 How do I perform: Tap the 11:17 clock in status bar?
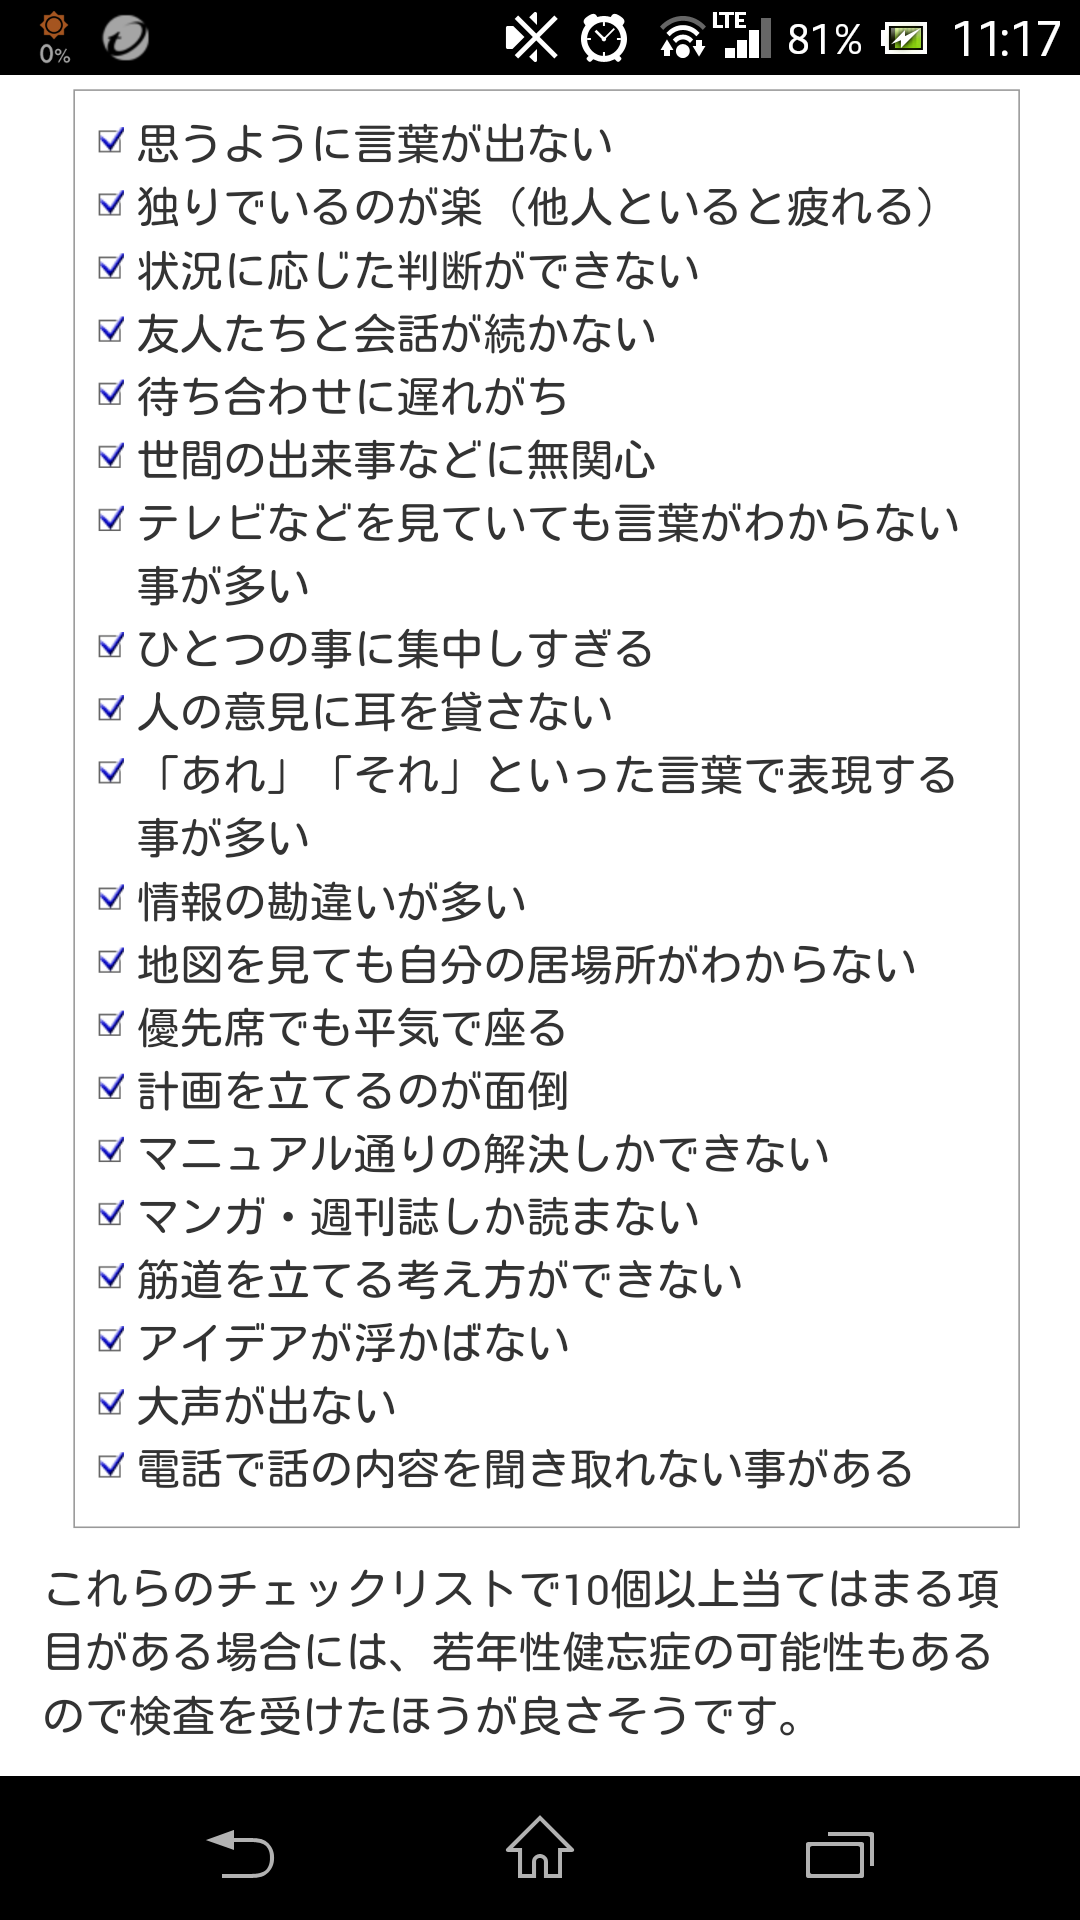1006,40
